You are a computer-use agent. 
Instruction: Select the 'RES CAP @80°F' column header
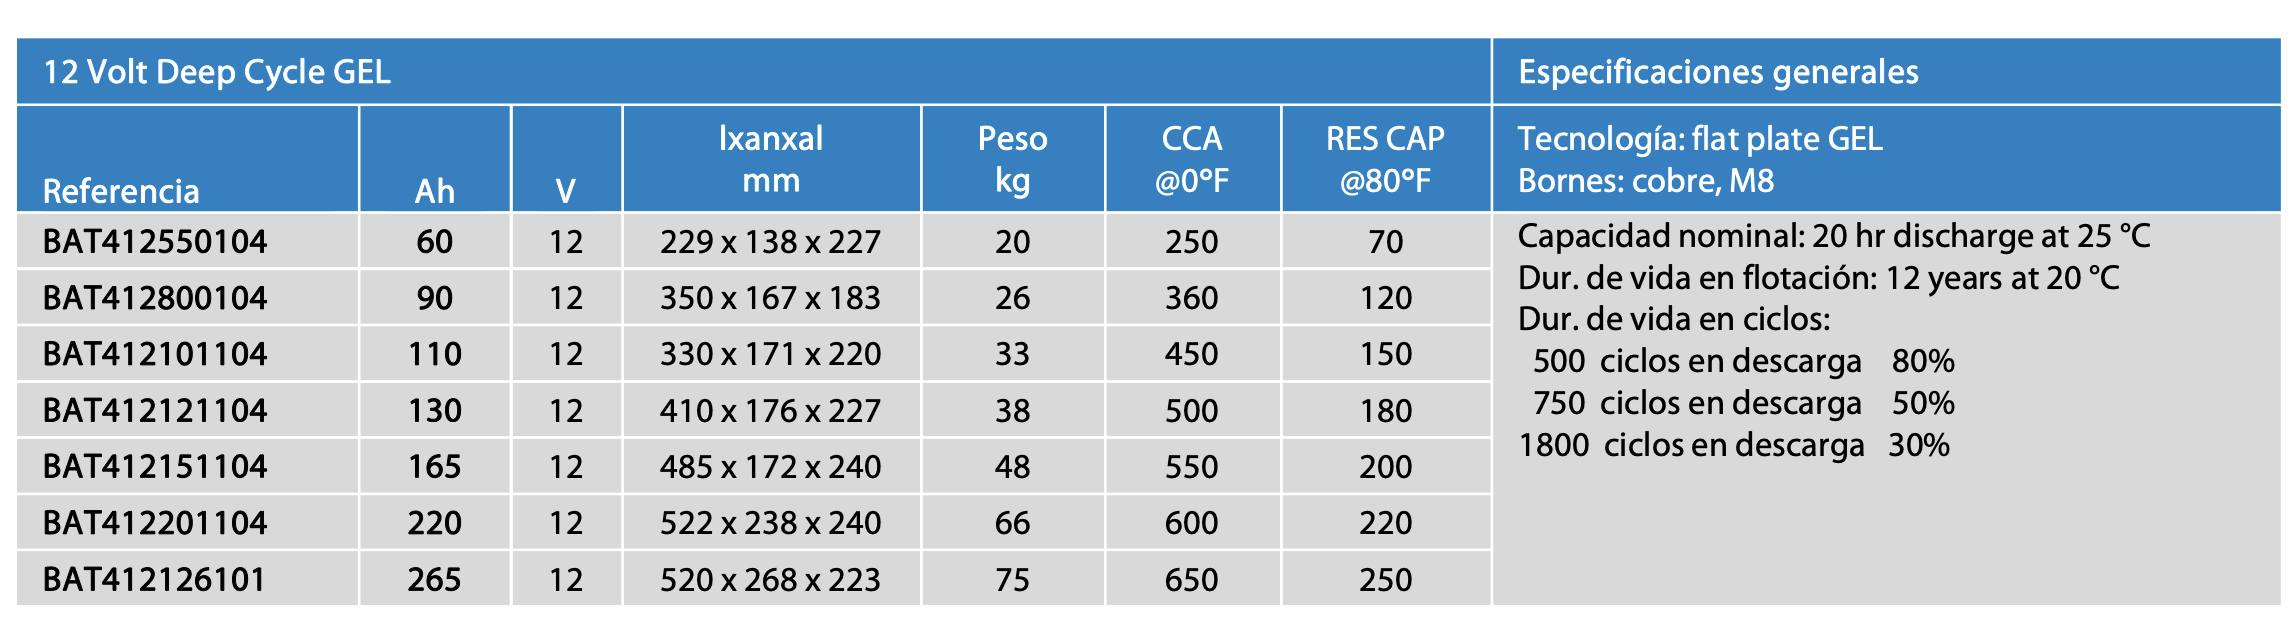coord(1385,159)
